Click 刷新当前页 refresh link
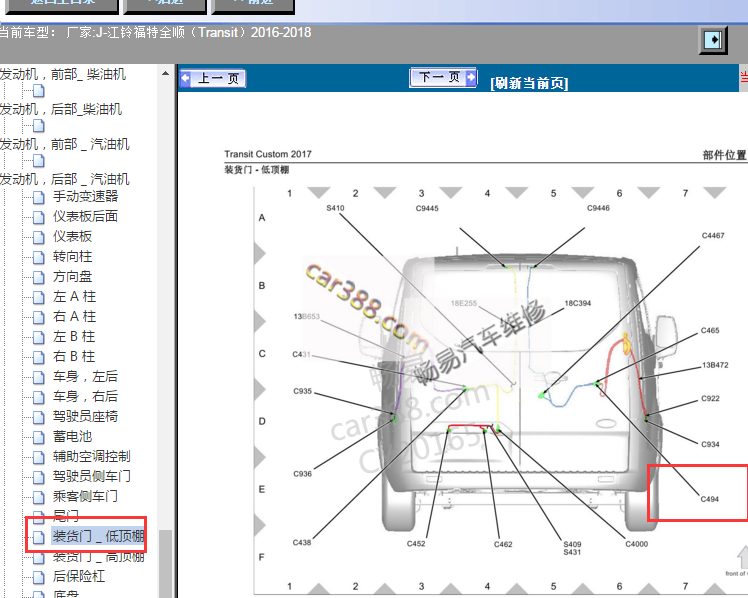The width and height of the screenshot is (748, 598). coord(529,83)
